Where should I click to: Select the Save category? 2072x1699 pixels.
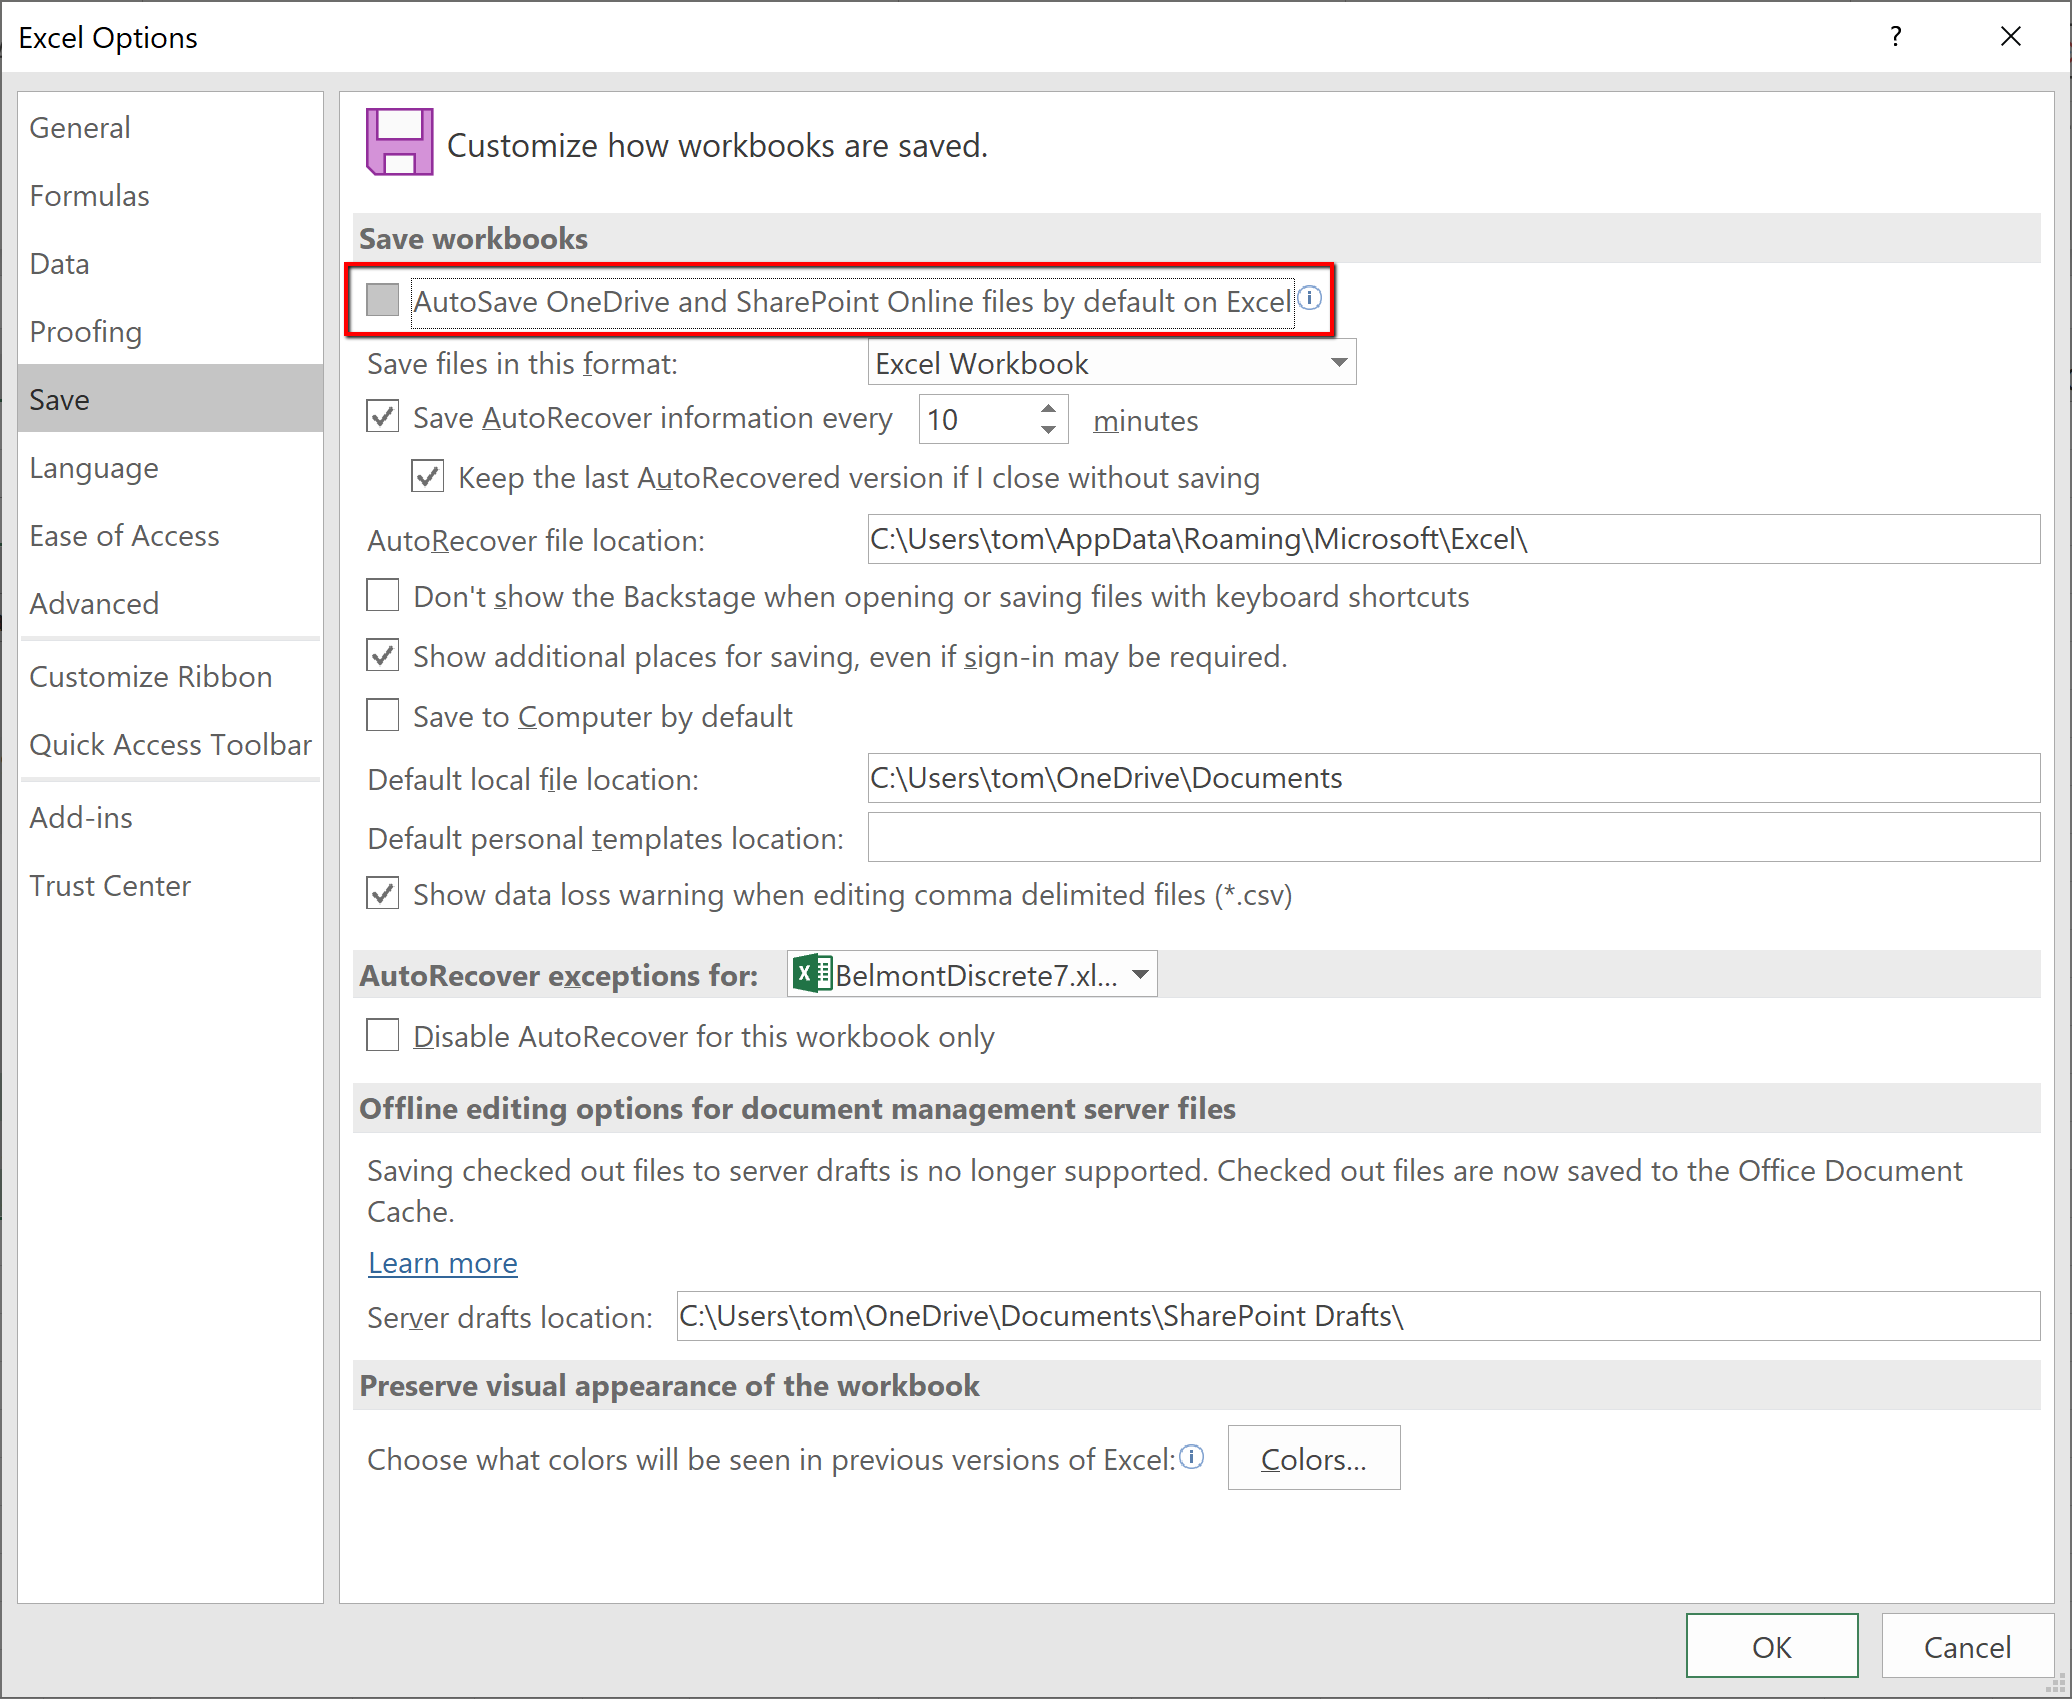pos(170,399)
